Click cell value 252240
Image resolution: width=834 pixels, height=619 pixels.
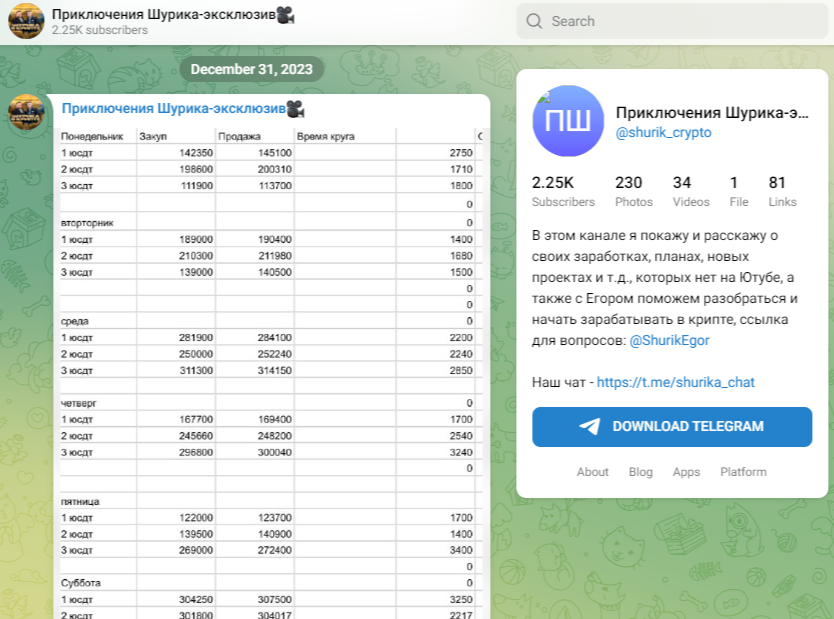tap(274, 355)
